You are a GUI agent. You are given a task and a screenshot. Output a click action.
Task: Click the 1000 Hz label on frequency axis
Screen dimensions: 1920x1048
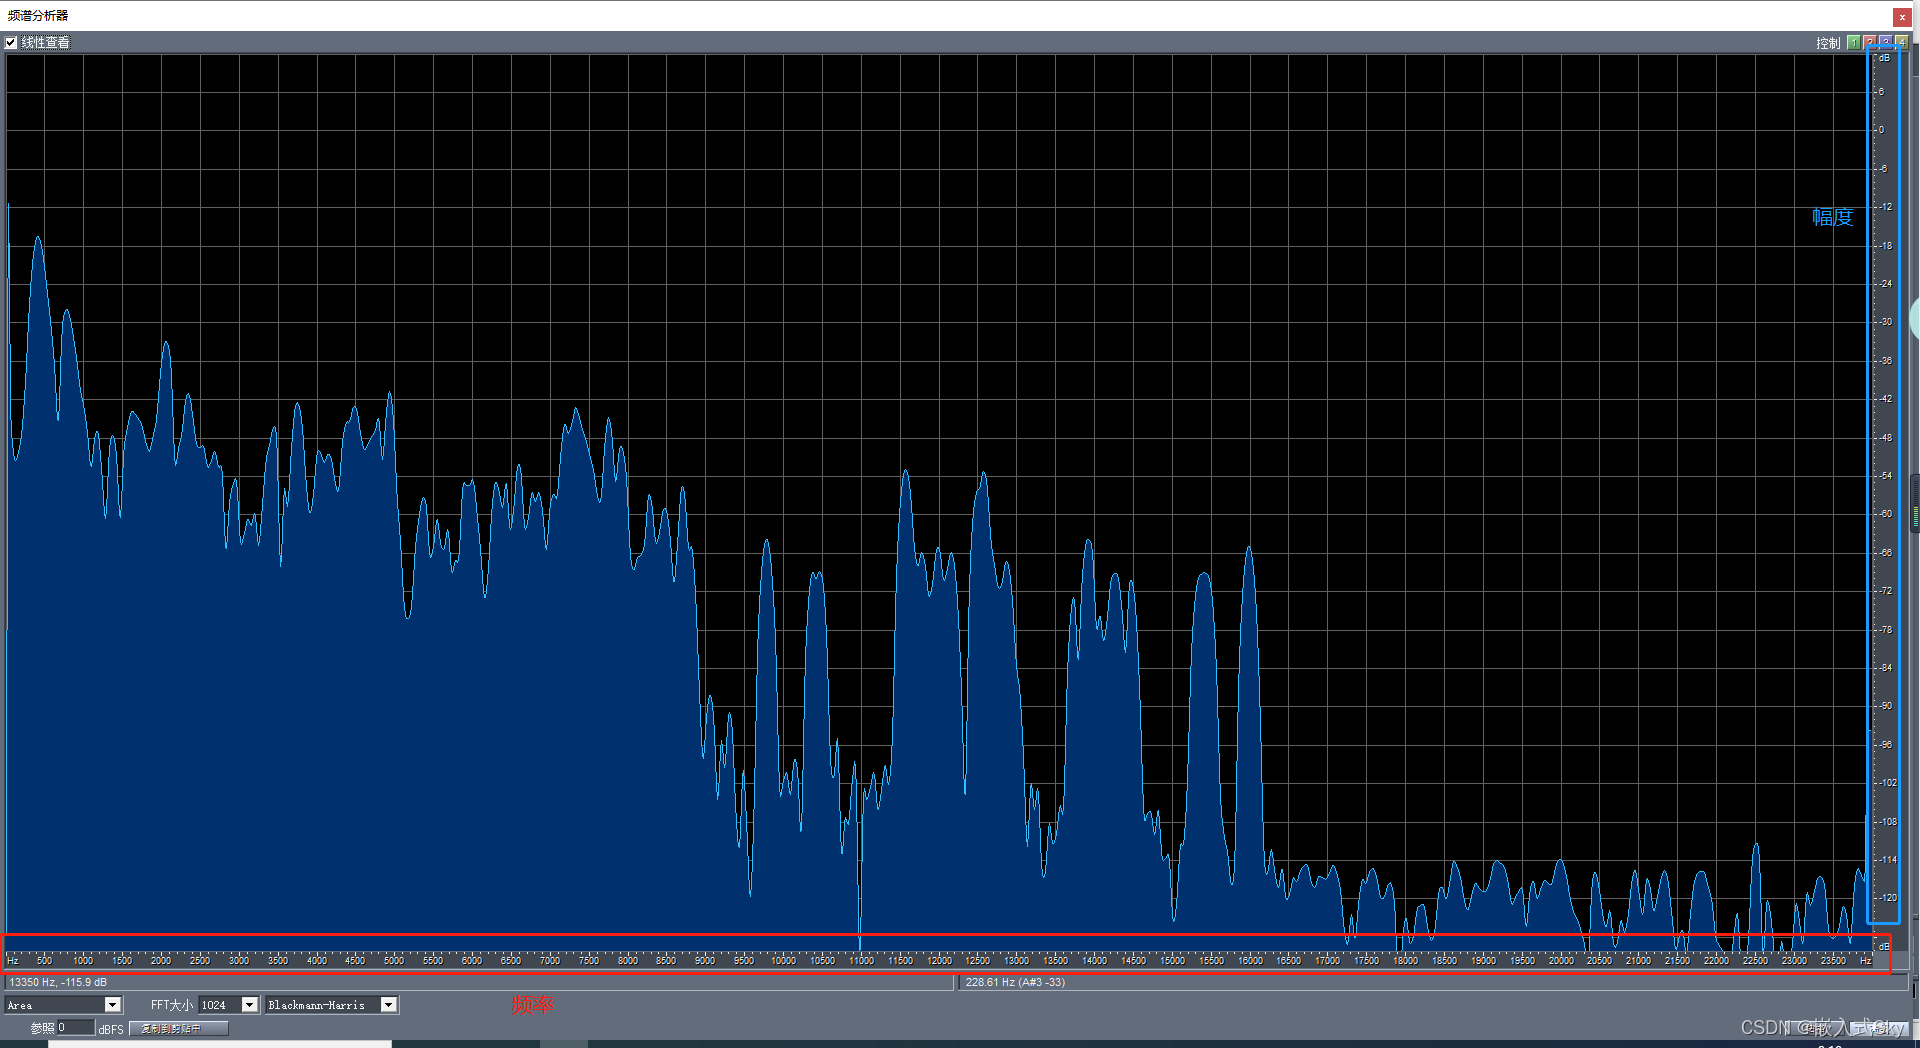(83, 960)
